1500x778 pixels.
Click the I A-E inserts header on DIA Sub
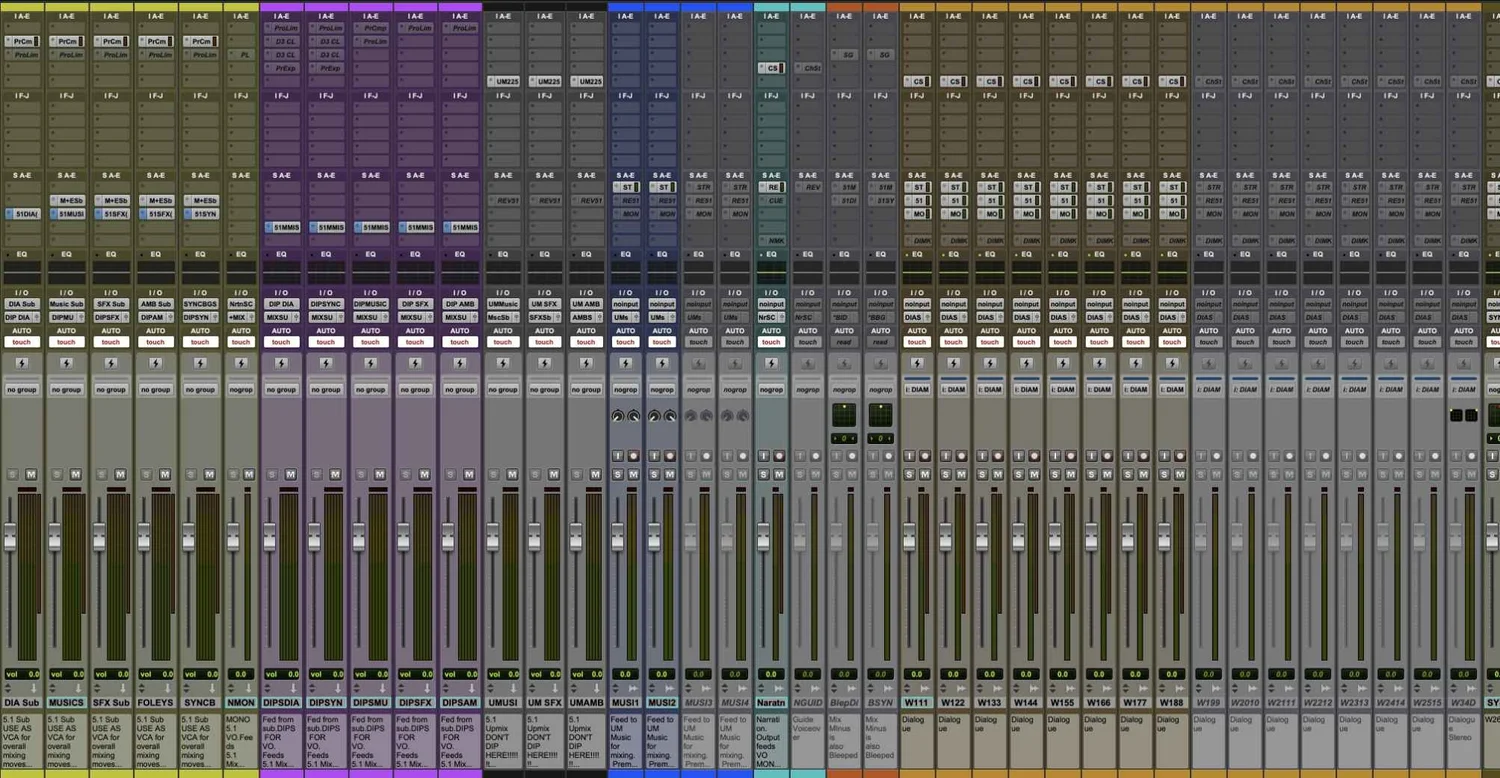(x=22, y=15)
